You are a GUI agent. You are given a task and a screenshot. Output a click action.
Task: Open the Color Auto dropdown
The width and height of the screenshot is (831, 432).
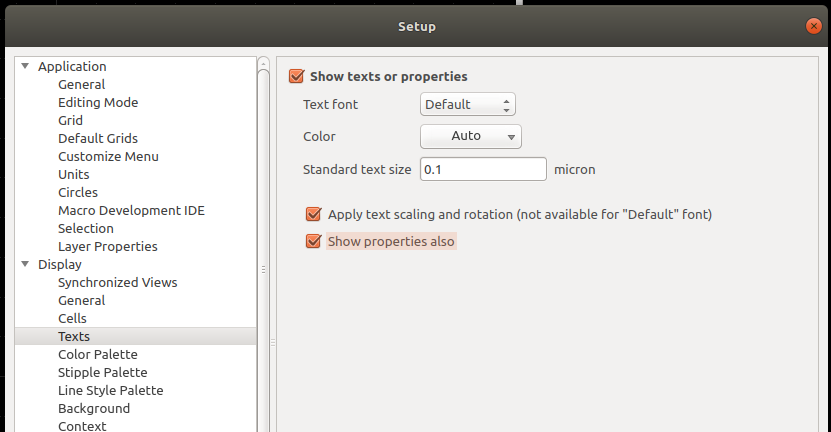coord(470,136)
